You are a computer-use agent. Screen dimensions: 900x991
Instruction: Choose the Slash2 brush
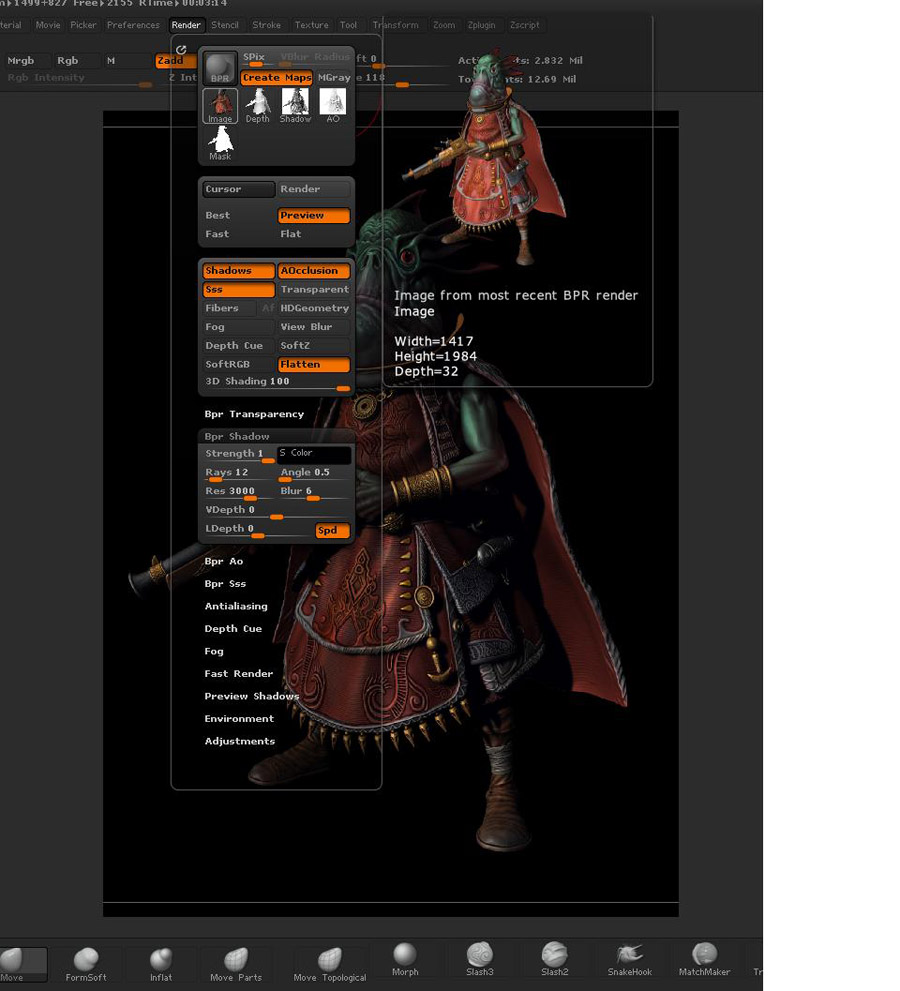pos(554,959)
